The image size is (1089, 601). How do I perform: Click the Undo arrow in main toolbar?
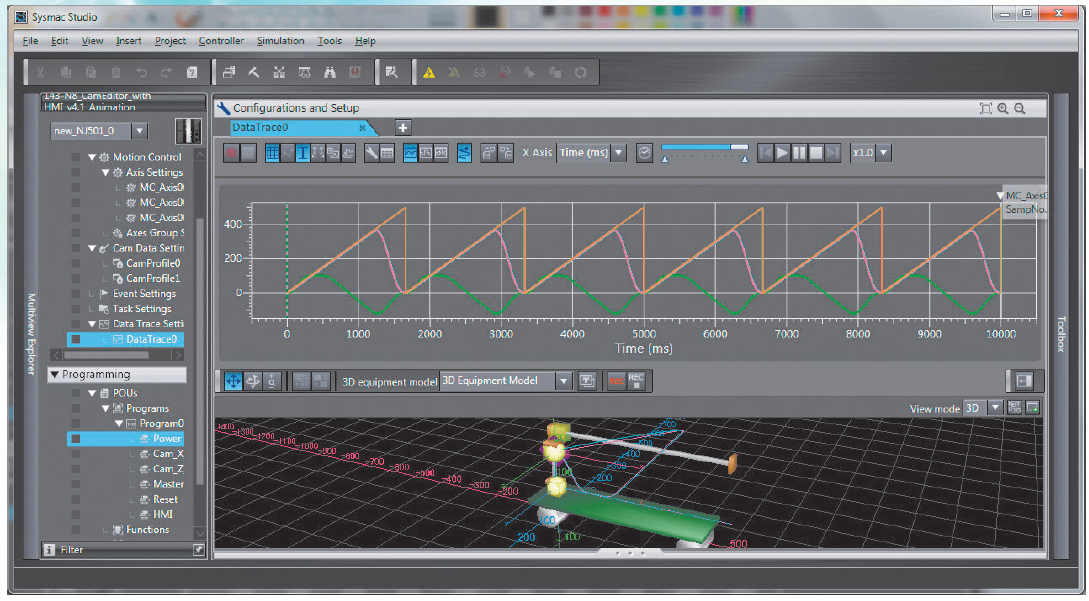(x=142, y=72)
